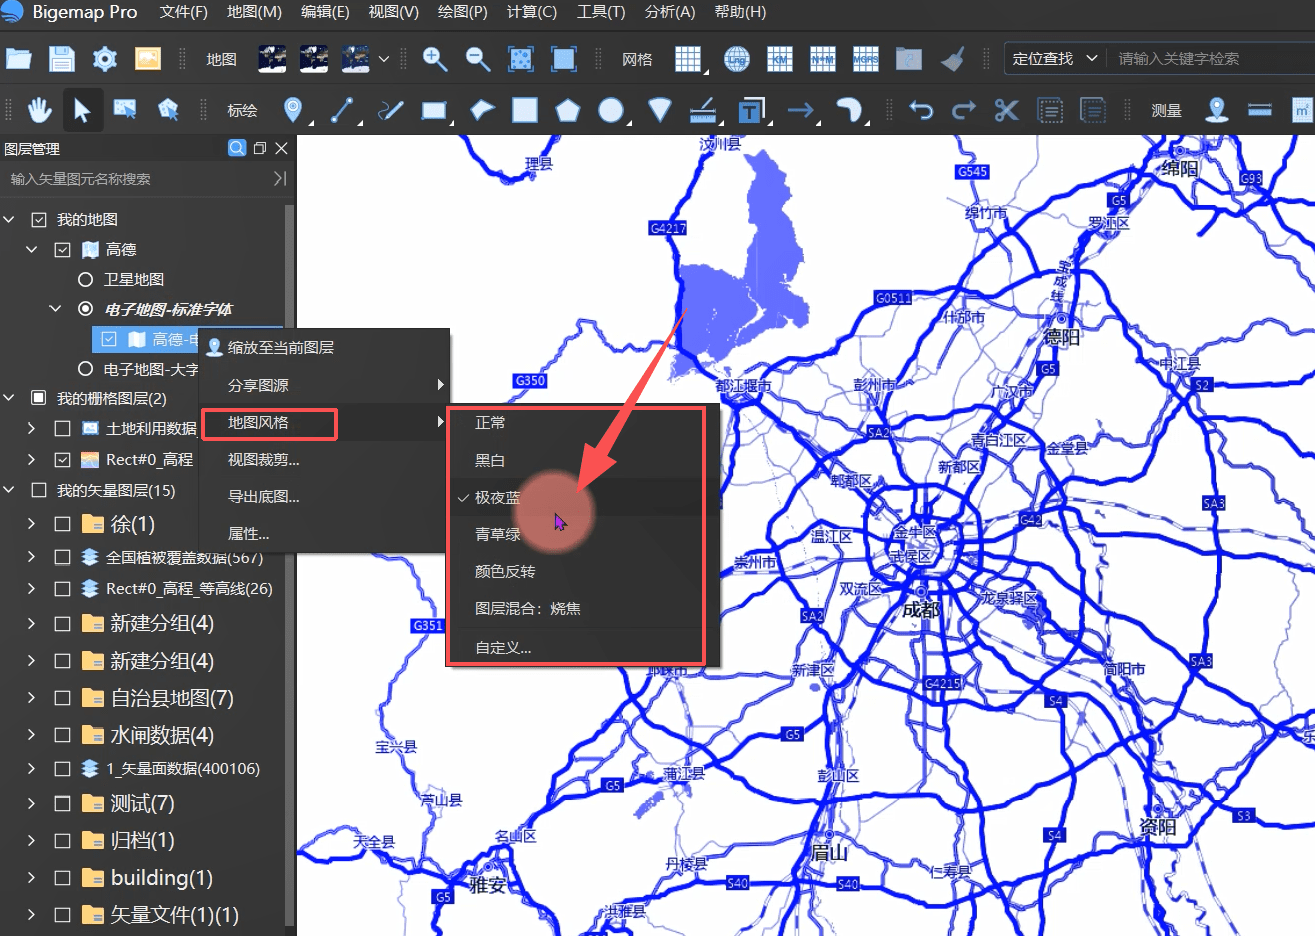The width and height of the screenshot is (1315, 936).
Task: Click the zoom out magnifier icon
Action: pos(478,59)
